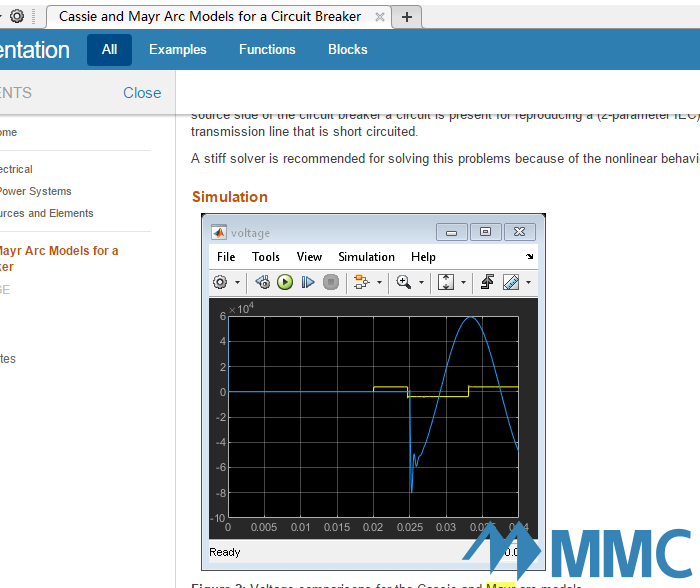
Task: Click scale Y-axis limits icon
Action: pyautogui.click(x=446, y=282)
